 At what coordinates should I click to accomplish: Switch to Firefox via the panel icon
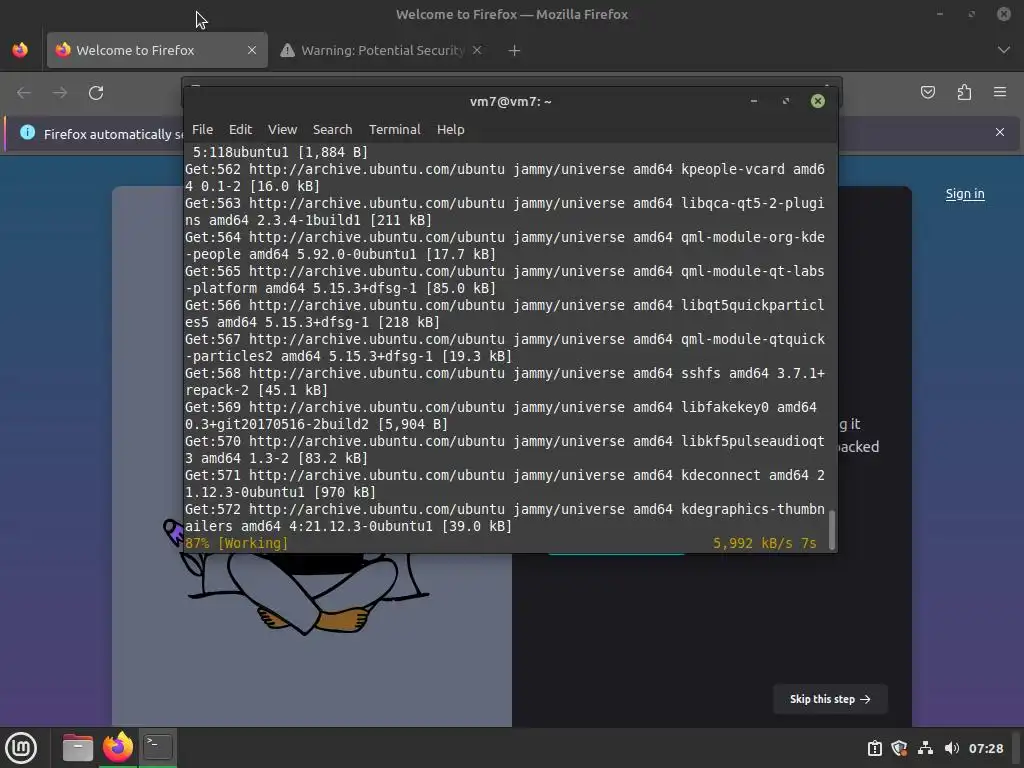[118, 747]
